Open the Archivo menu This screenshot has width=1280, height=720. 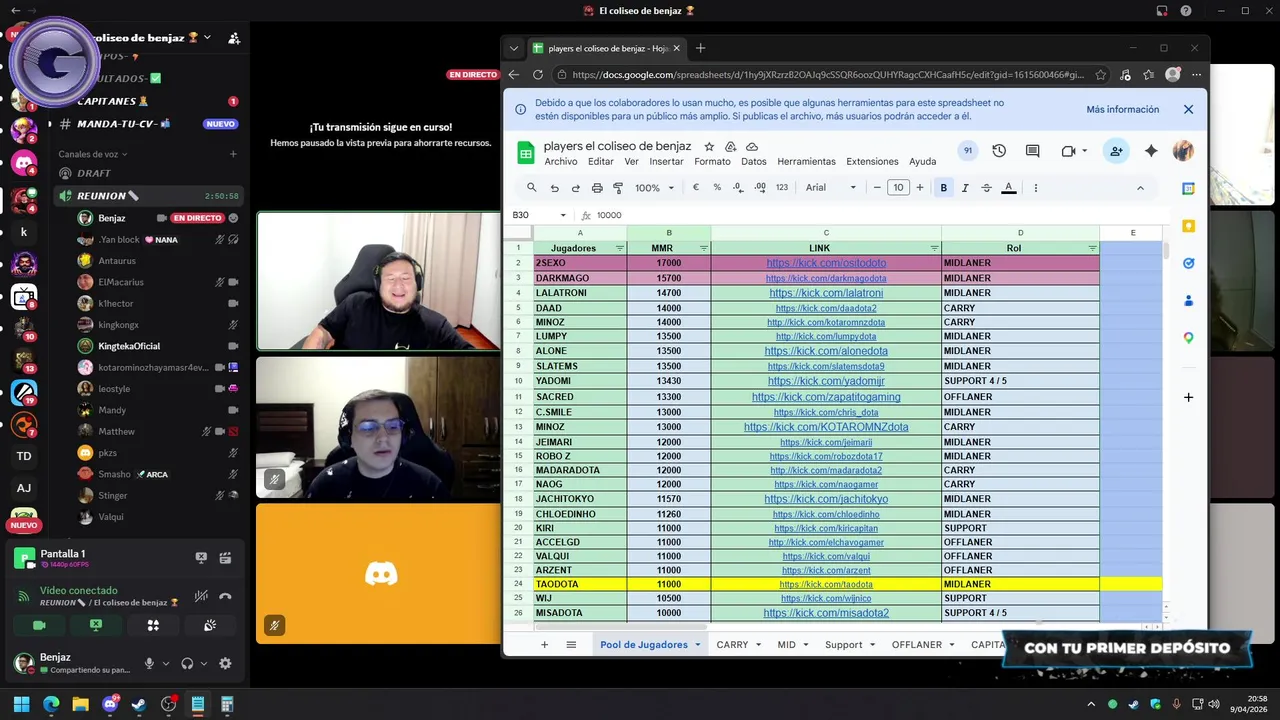point(560,162)
